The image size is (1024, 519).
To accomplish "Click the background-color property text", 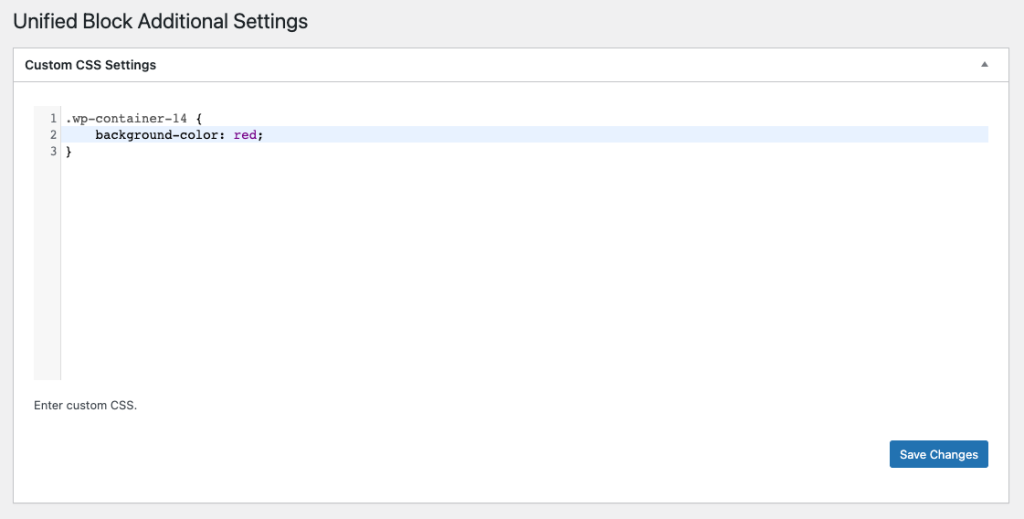I will (x=155, y=135).
